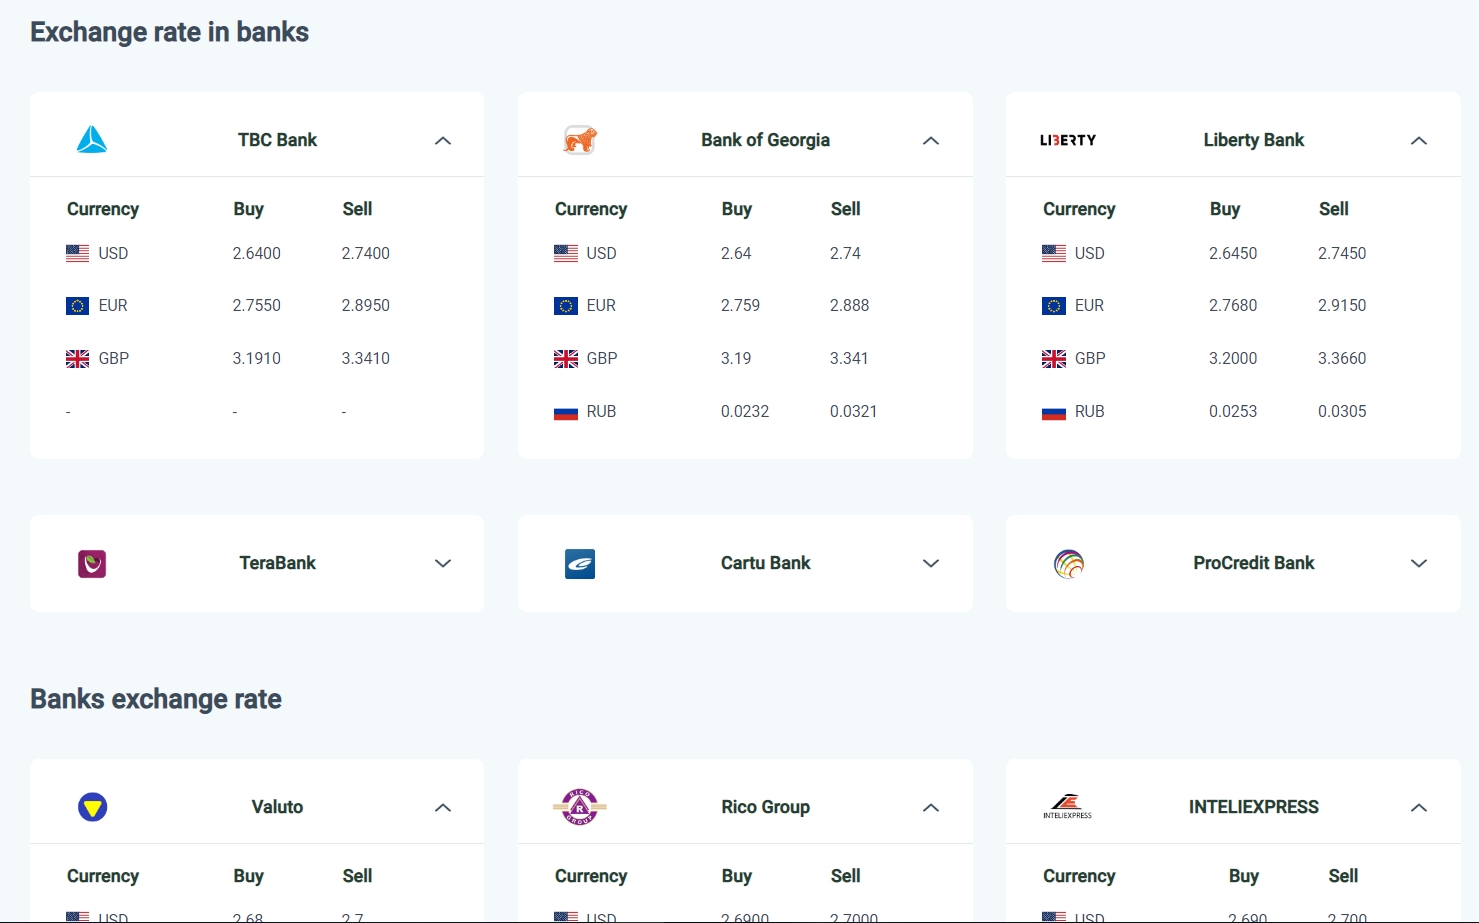Collapse the Bank of Georgia rates card
The width and height of the screenshot is (1479, 923).
coord(931,141)
